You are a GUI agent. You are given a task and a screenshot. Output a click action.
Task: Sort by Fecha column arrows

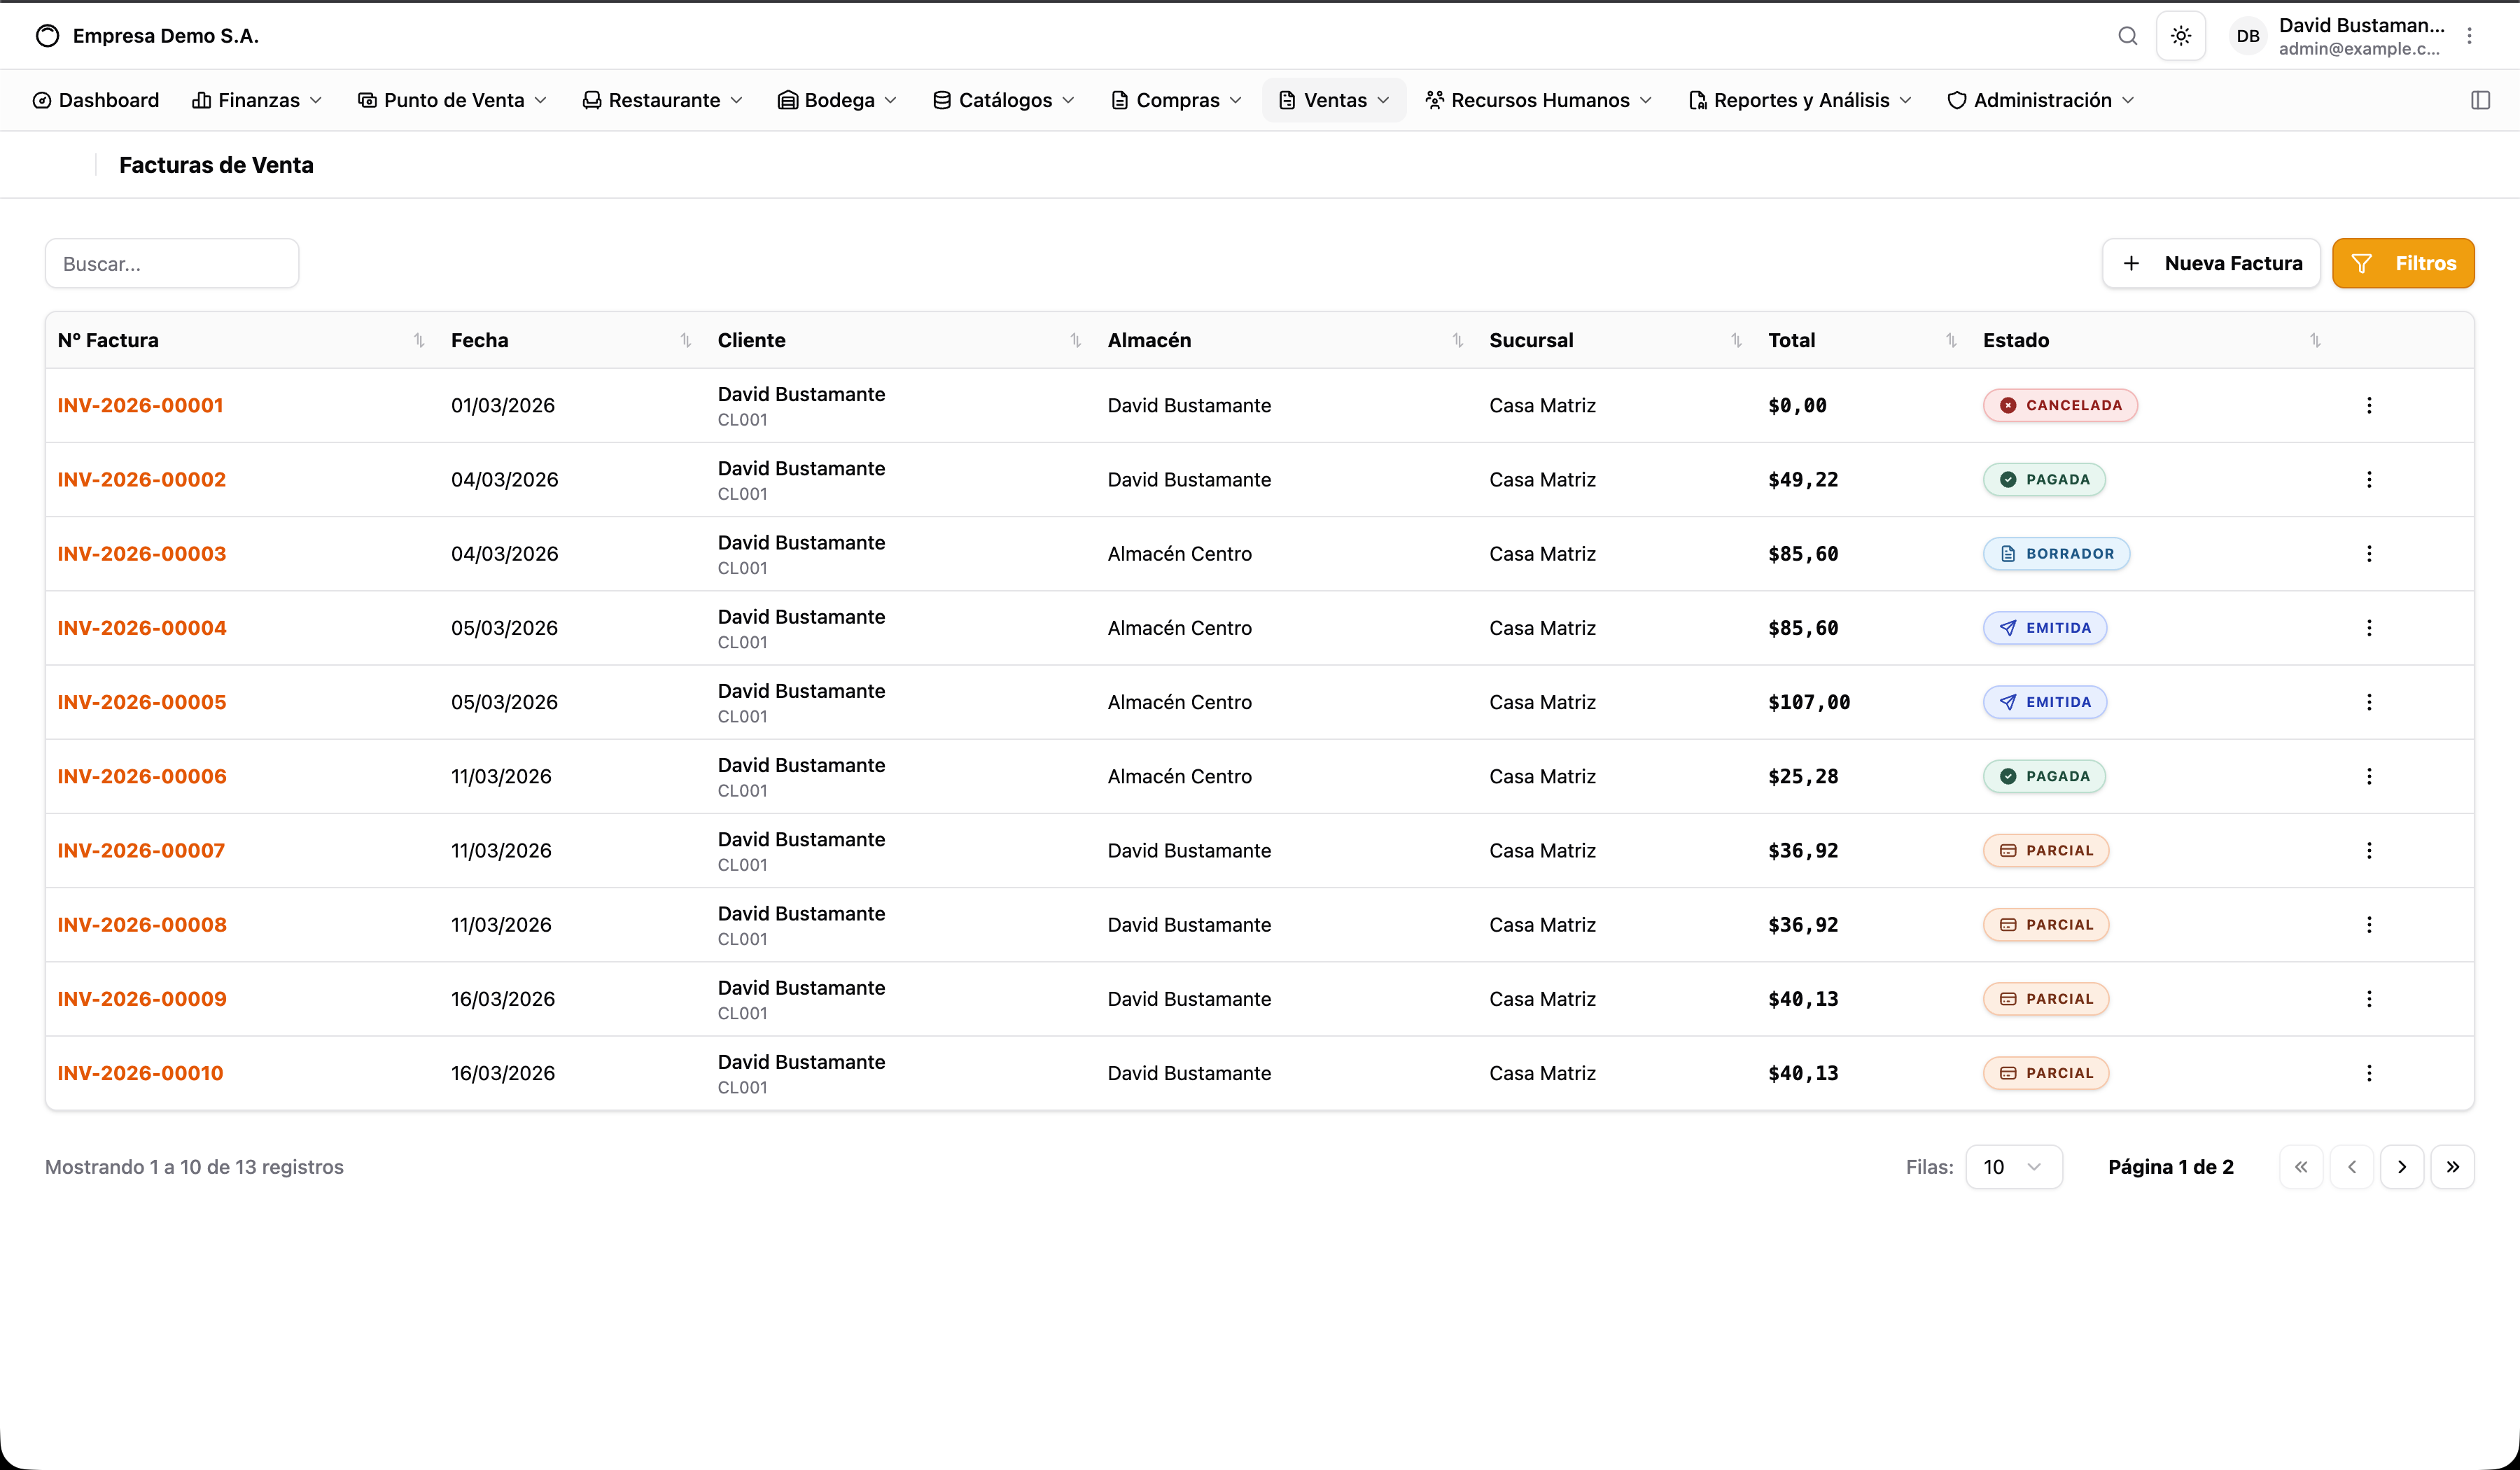click(x=686, y=340)
